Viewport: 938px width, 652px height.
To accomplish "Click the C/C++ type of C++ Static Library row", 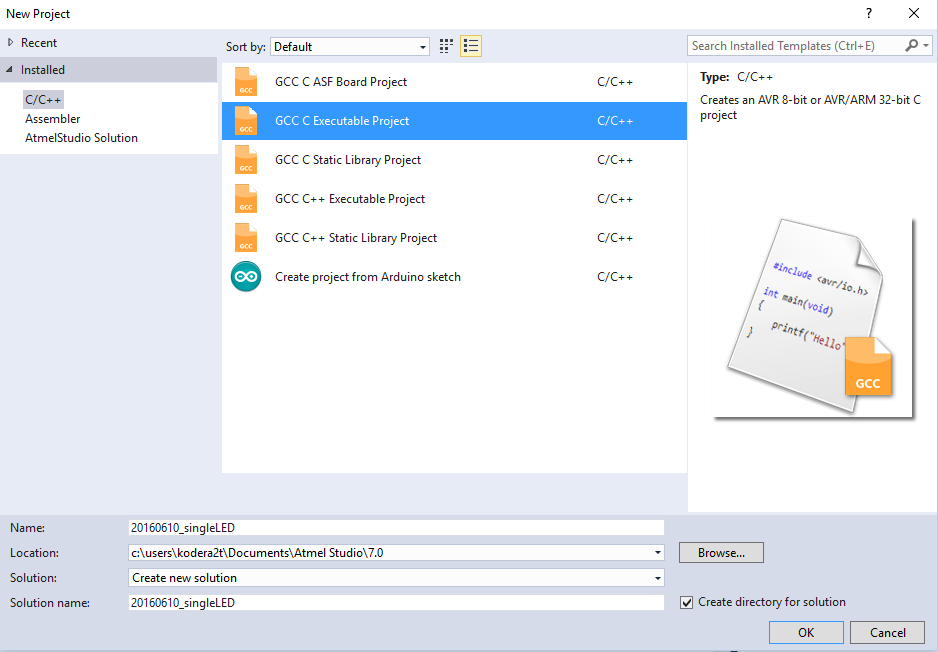I will tap(614, 237).
